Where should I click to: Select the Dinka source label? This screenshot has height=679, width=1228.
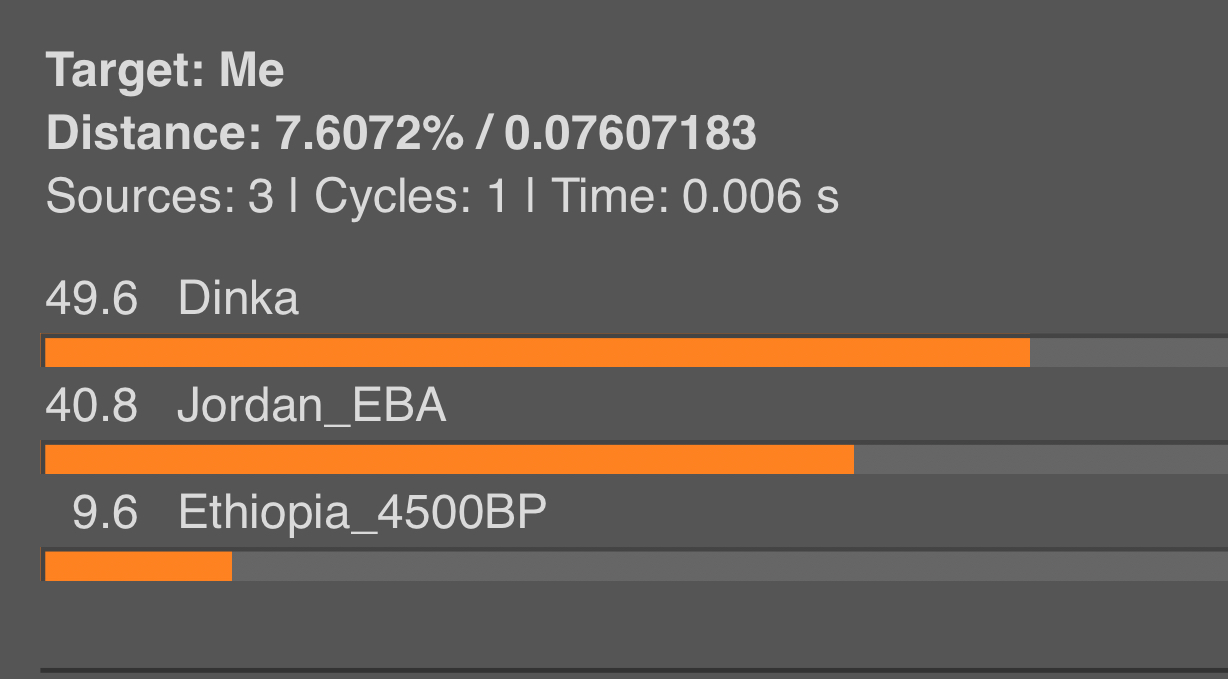[238, 299]
